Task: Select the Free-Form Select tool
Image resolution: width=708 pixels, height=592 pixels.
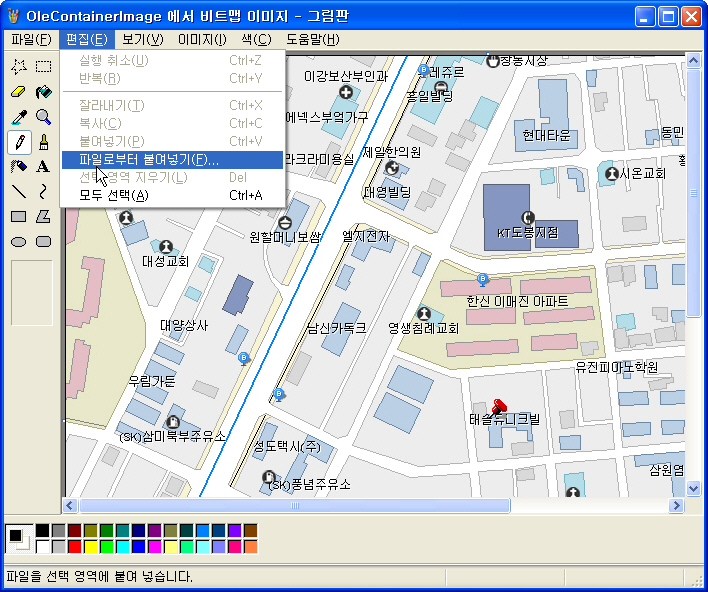Action: 19,67
